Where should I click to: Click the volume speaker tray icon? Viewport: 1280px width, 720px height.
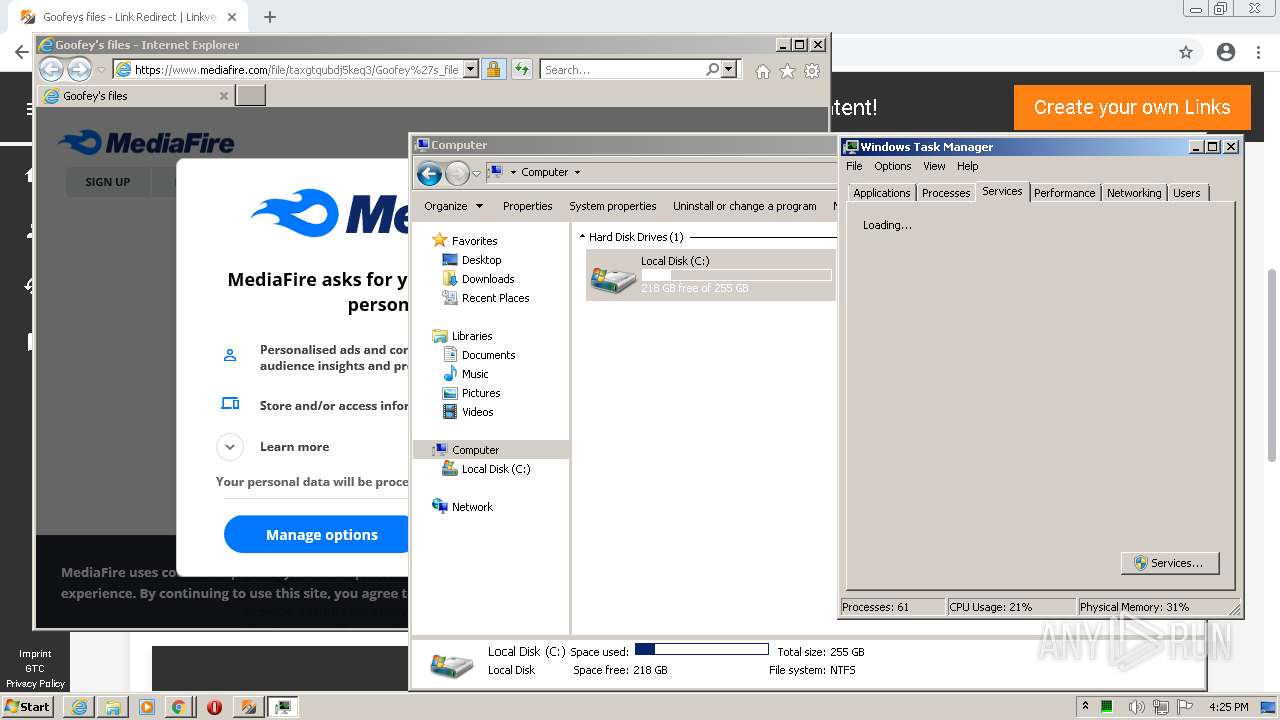[1137, 707]
